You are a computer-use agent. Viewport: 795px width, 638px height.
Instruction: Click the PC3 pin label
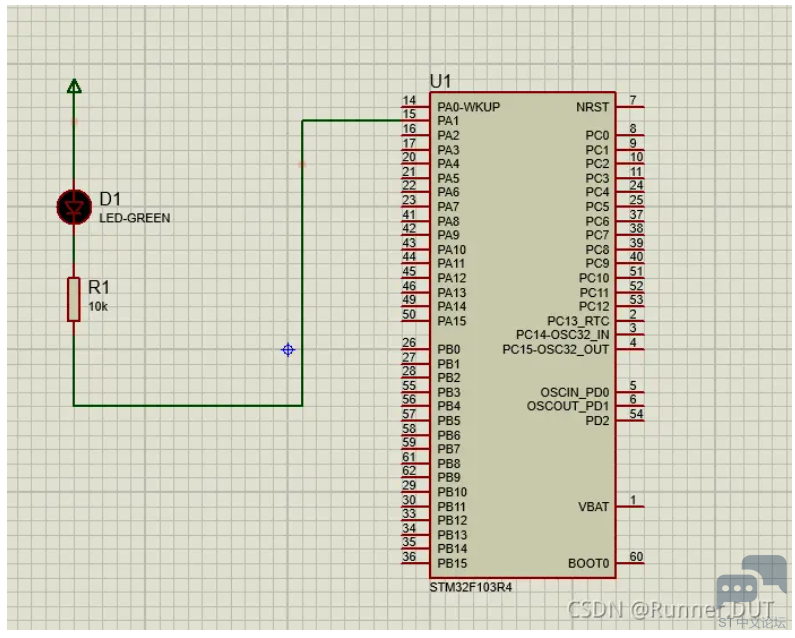597,179
